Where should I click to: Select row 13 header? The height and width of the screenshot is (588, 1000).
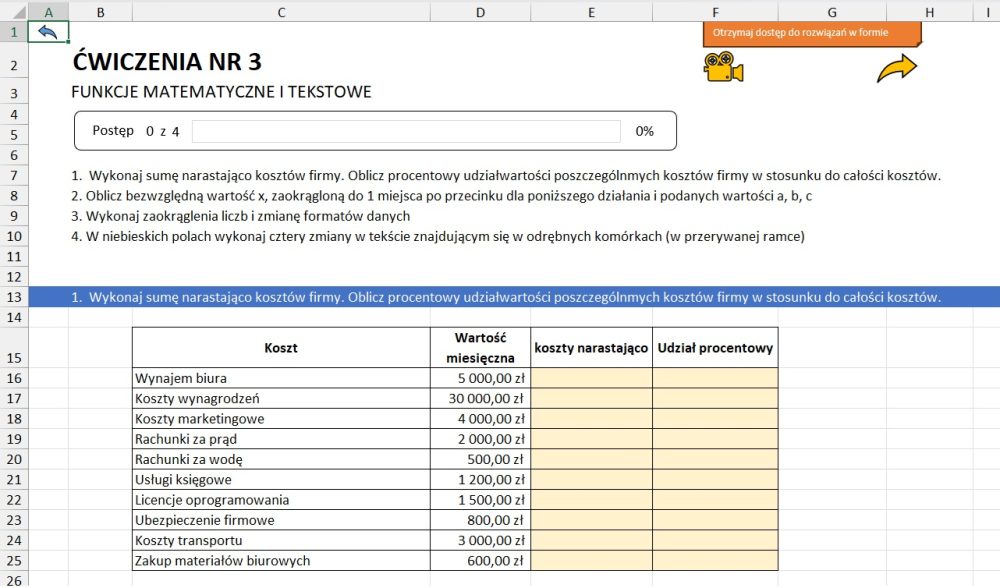[x=14, y=297]
